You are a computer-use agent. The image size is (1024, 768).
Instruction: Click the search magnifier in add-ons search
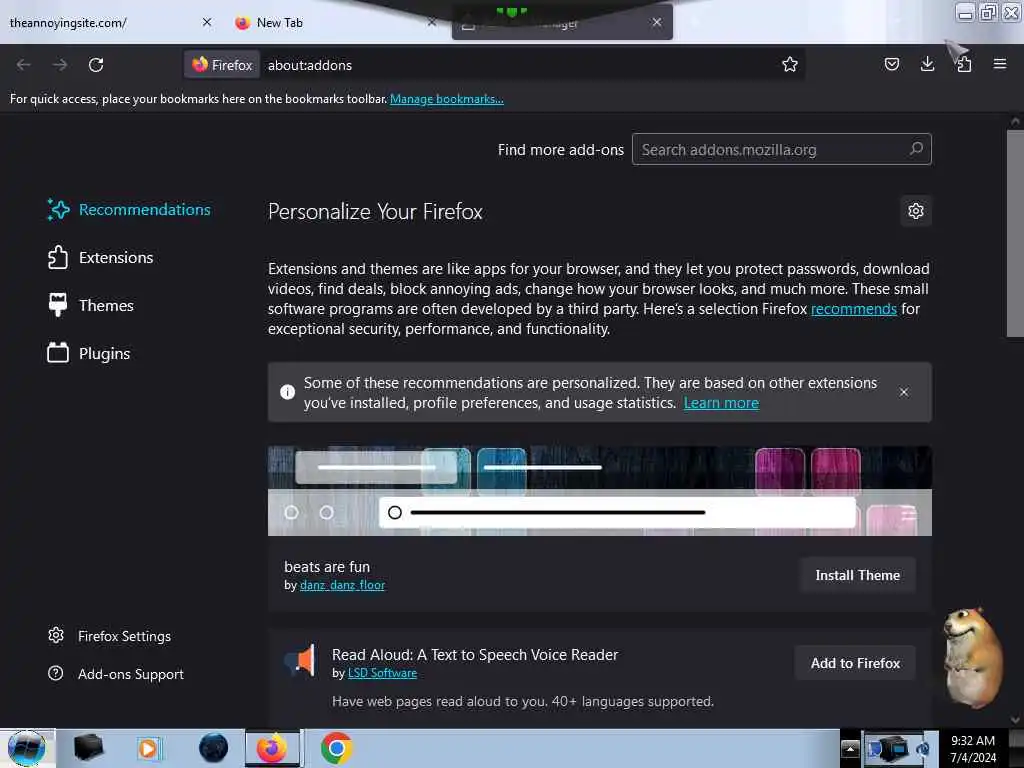click(x=916, y=149)
